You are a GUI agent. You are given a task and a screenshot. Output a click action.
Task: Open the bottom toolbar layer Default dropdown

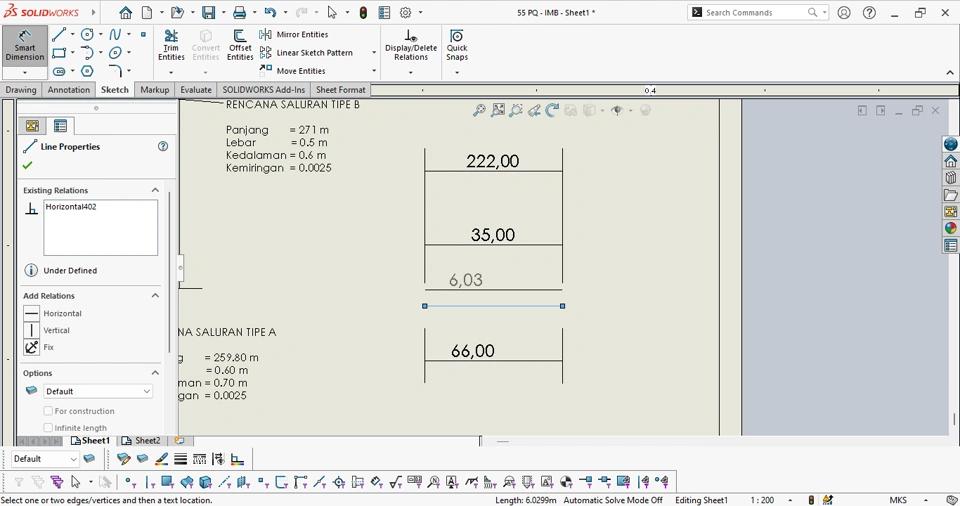45,459
